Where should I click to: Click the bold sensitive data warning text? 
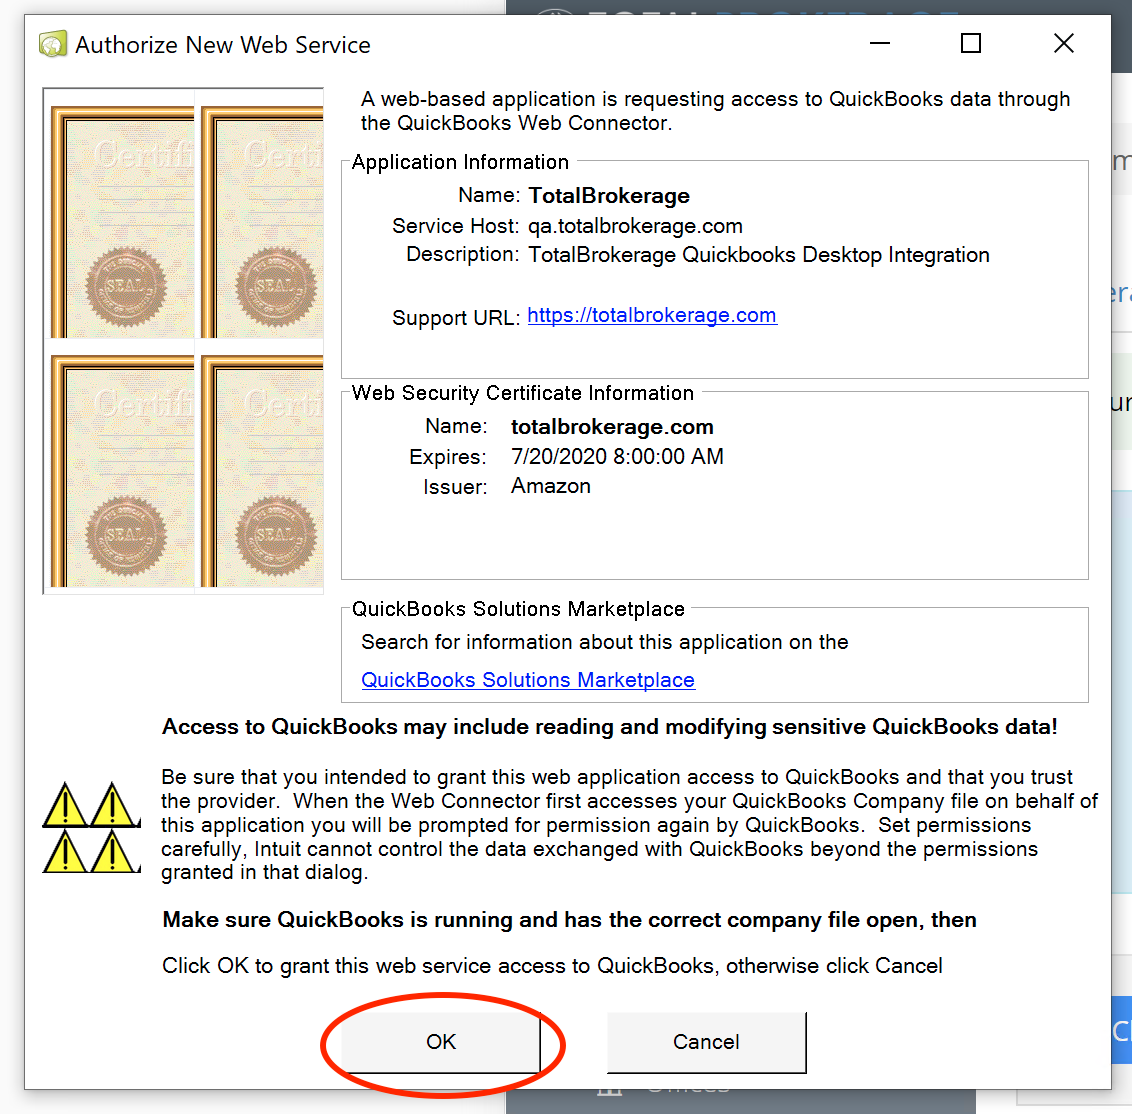(x=609, y=726)
